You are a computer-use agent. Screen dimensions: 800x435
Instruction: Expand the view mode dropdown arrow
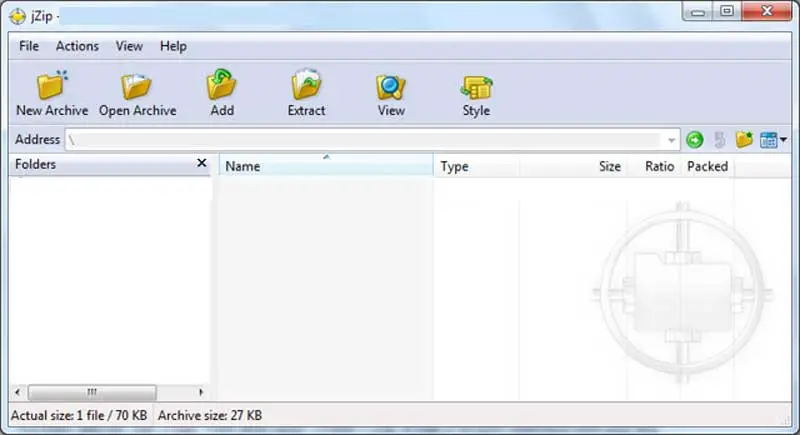(x=783, y=139)
